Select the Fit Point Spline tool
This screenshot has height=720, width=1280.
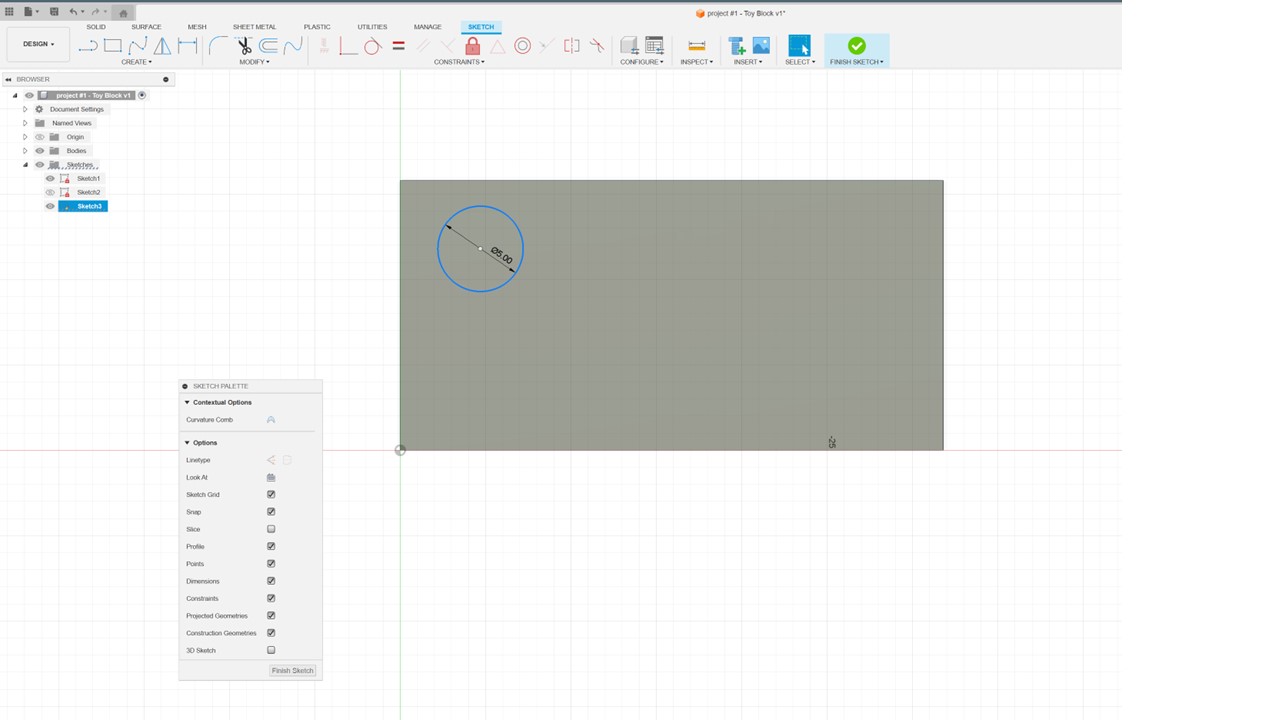click(137, 46)
